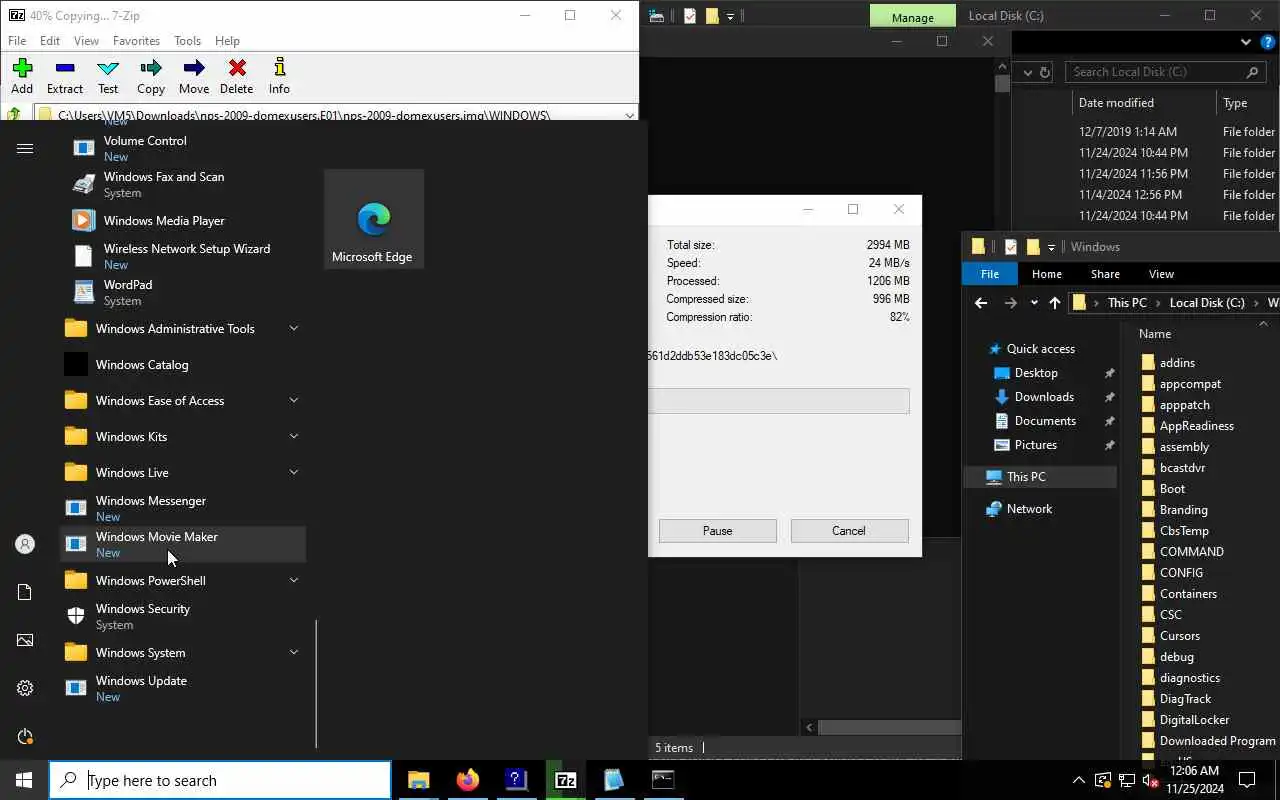The image size is (1280, 800).
Task: Open 7-Zip address path dropdown
Action: click(629, 115)
